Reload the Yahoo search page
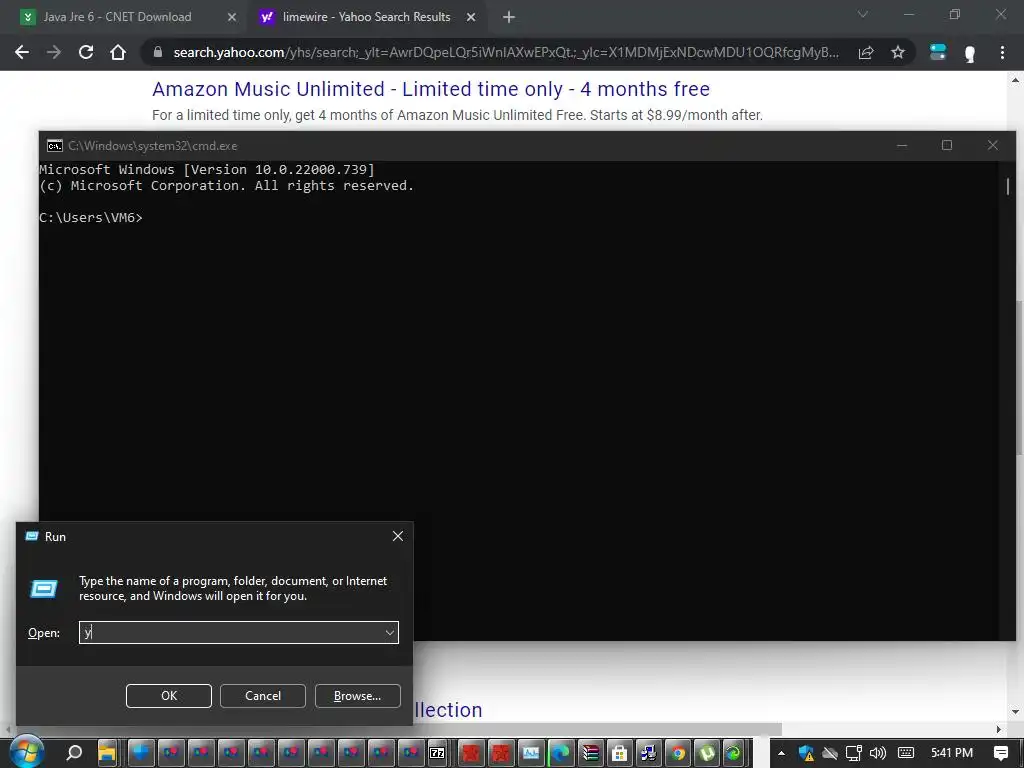Viewport: 1024px width, 768px height. click(86, 52)
